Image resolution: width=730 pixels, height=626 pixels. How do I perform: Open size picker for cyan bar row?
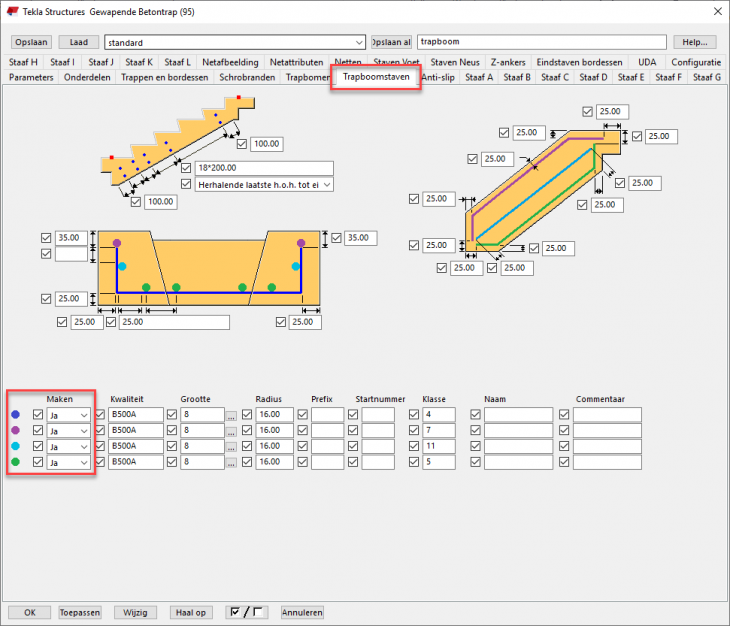coord(232,447)
